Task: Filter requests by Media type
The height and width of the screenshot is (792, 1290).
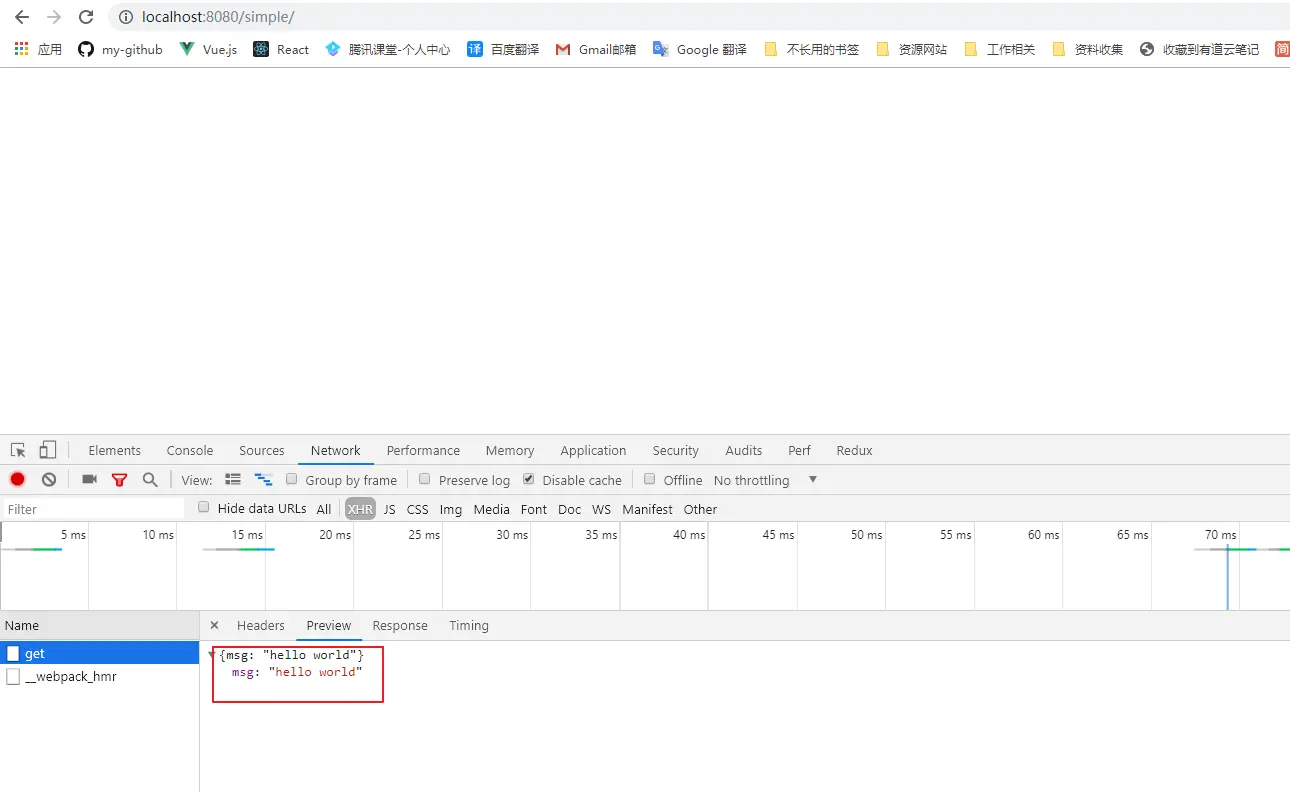Action: (x=491, y=509)
